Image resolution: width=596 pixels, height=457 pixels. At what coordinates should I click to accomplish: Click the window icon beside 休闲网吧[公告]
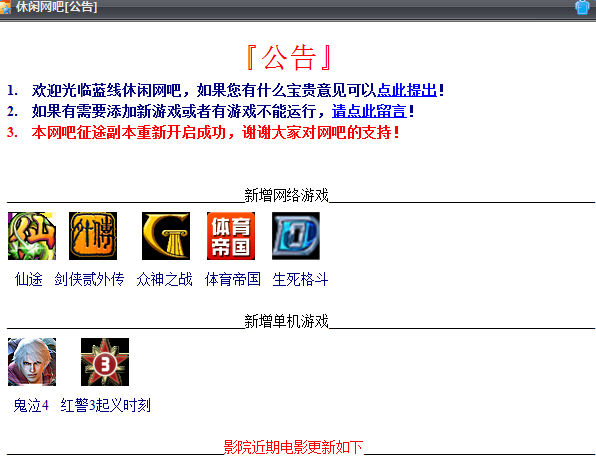click(5, 7)
